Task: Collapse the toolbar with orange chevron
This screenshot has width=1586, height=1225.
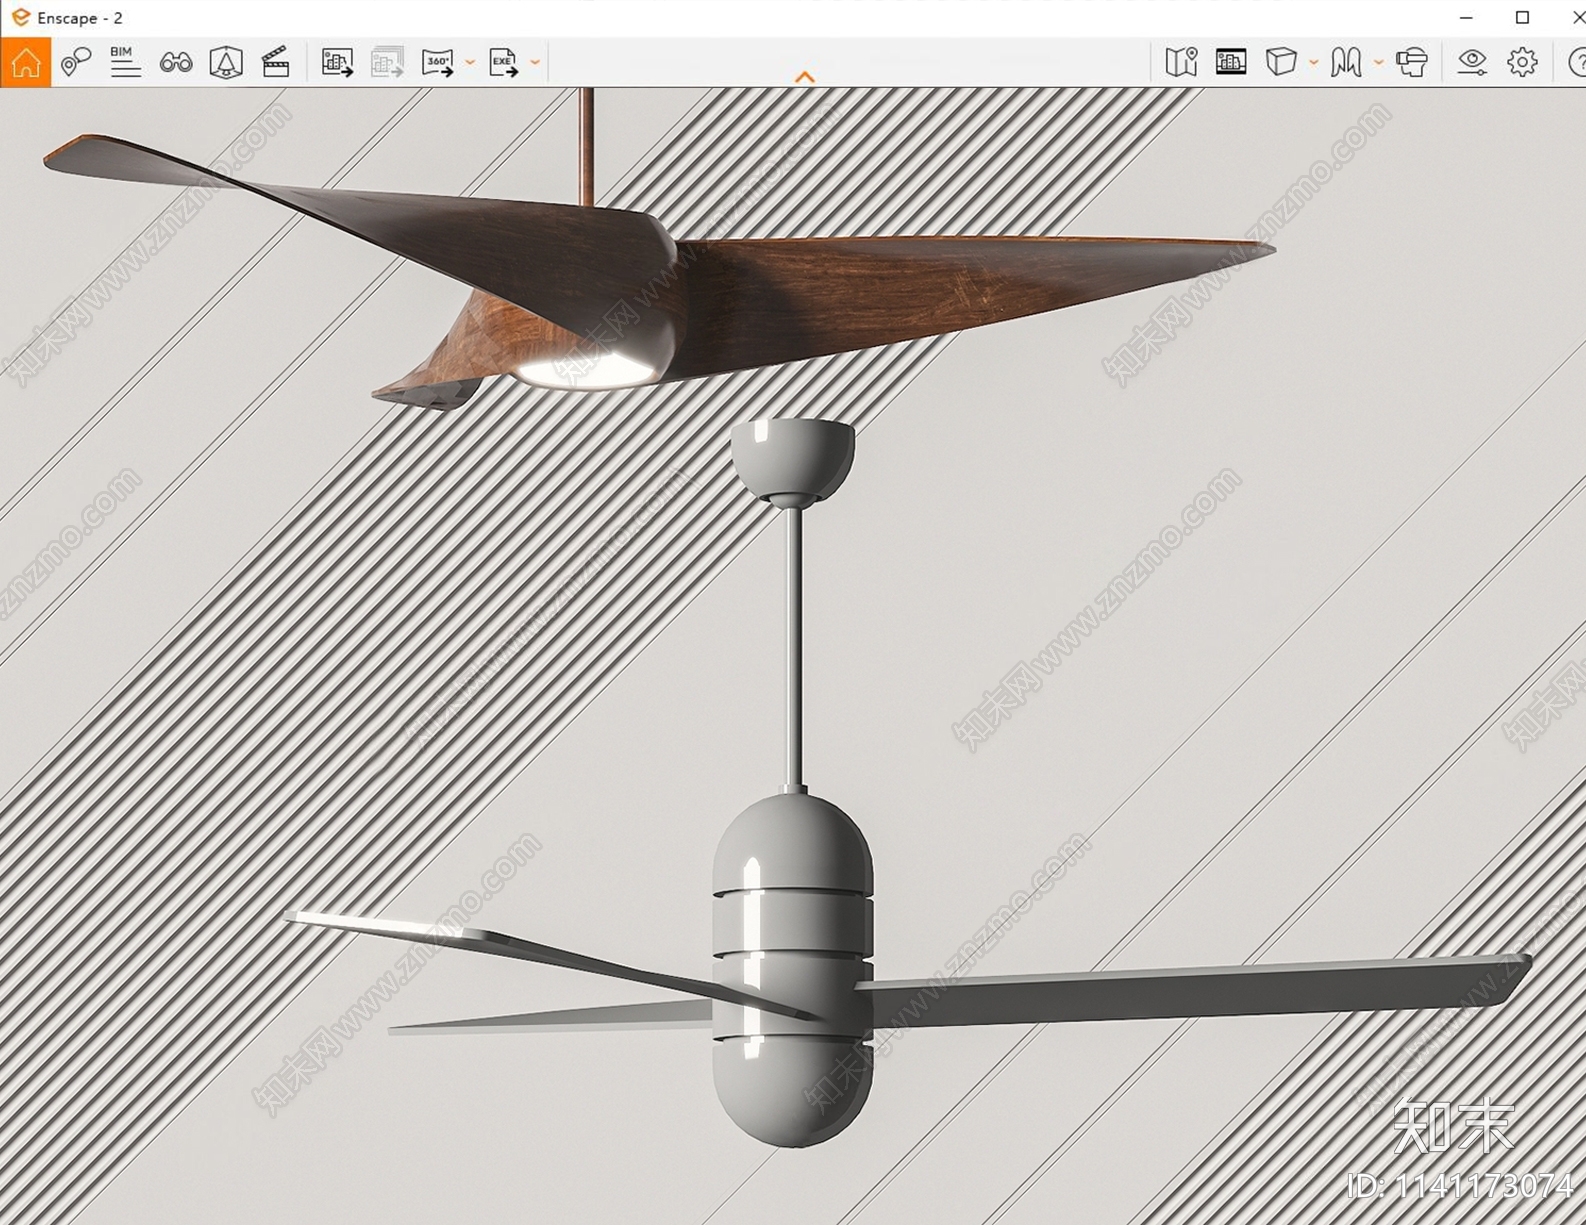Action: 805,77
